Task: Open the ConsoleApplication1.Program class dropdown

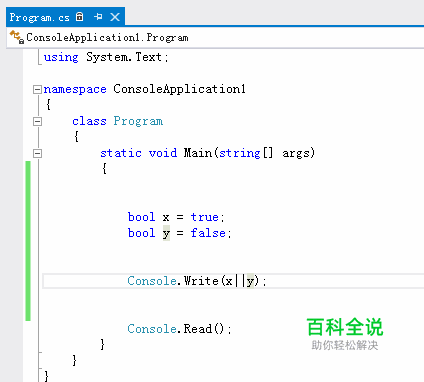Action: pos(215,37)
